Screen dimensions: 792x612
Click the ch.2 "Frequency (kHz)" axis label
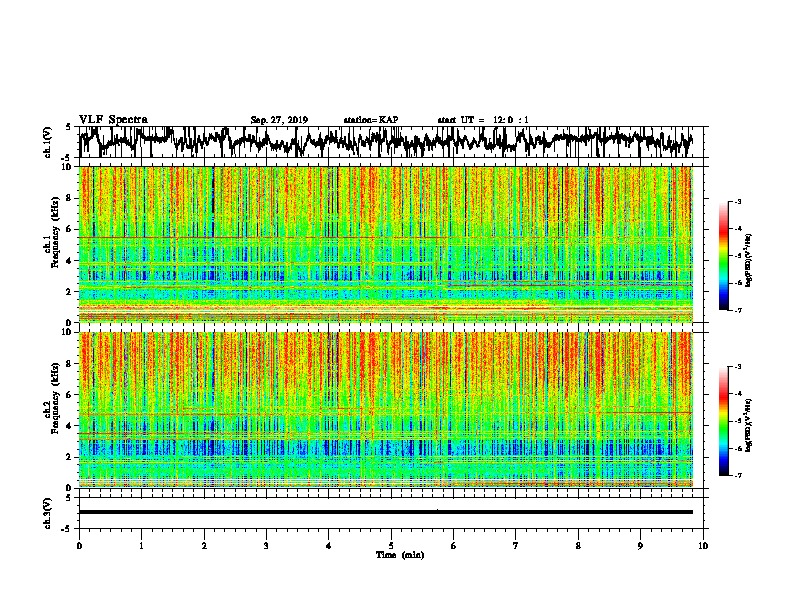click(55, 398)
